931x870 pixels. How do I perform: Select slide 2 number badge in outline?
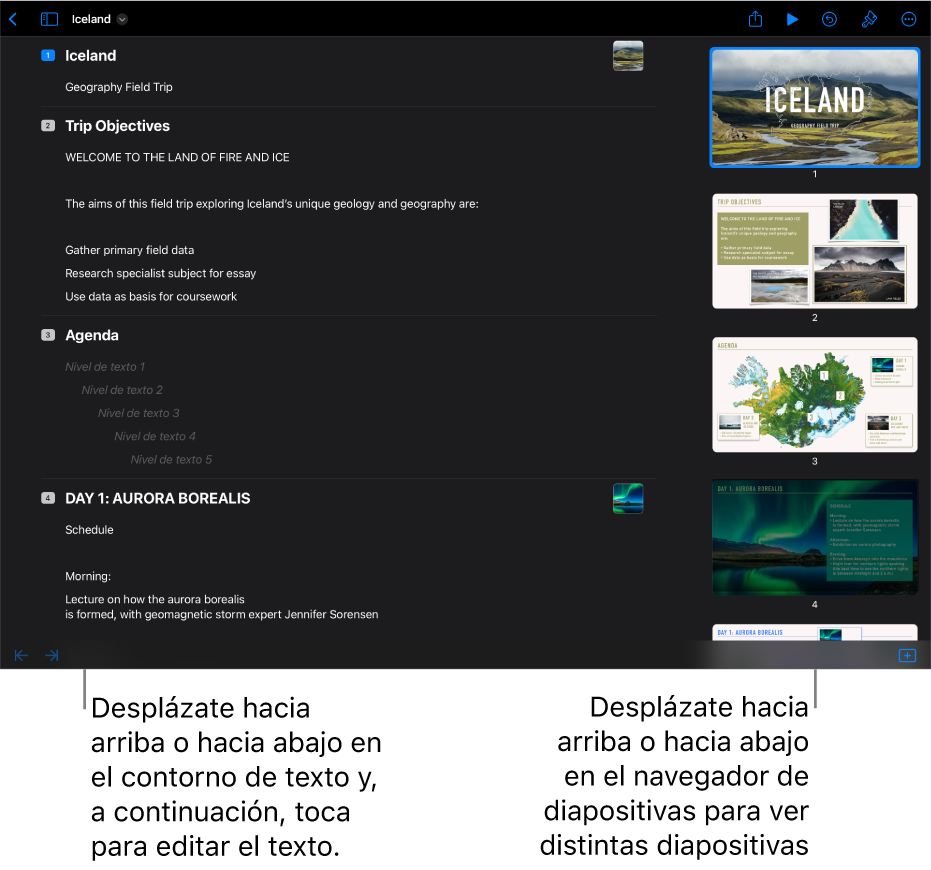click(48, 125)
